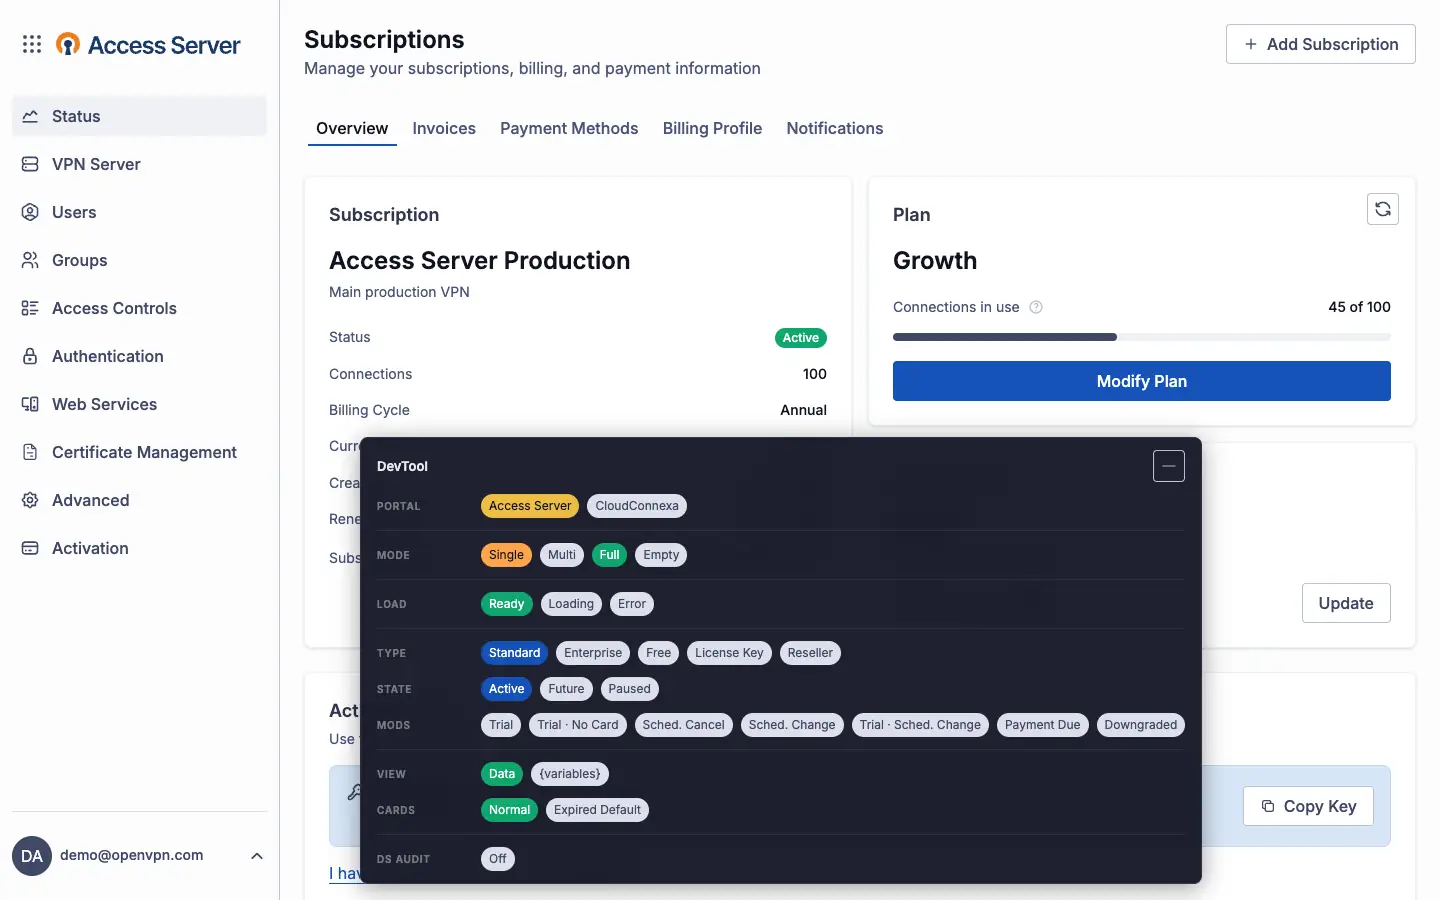Minimize the DevTool panel
1440x900 pixels.
1169,466
